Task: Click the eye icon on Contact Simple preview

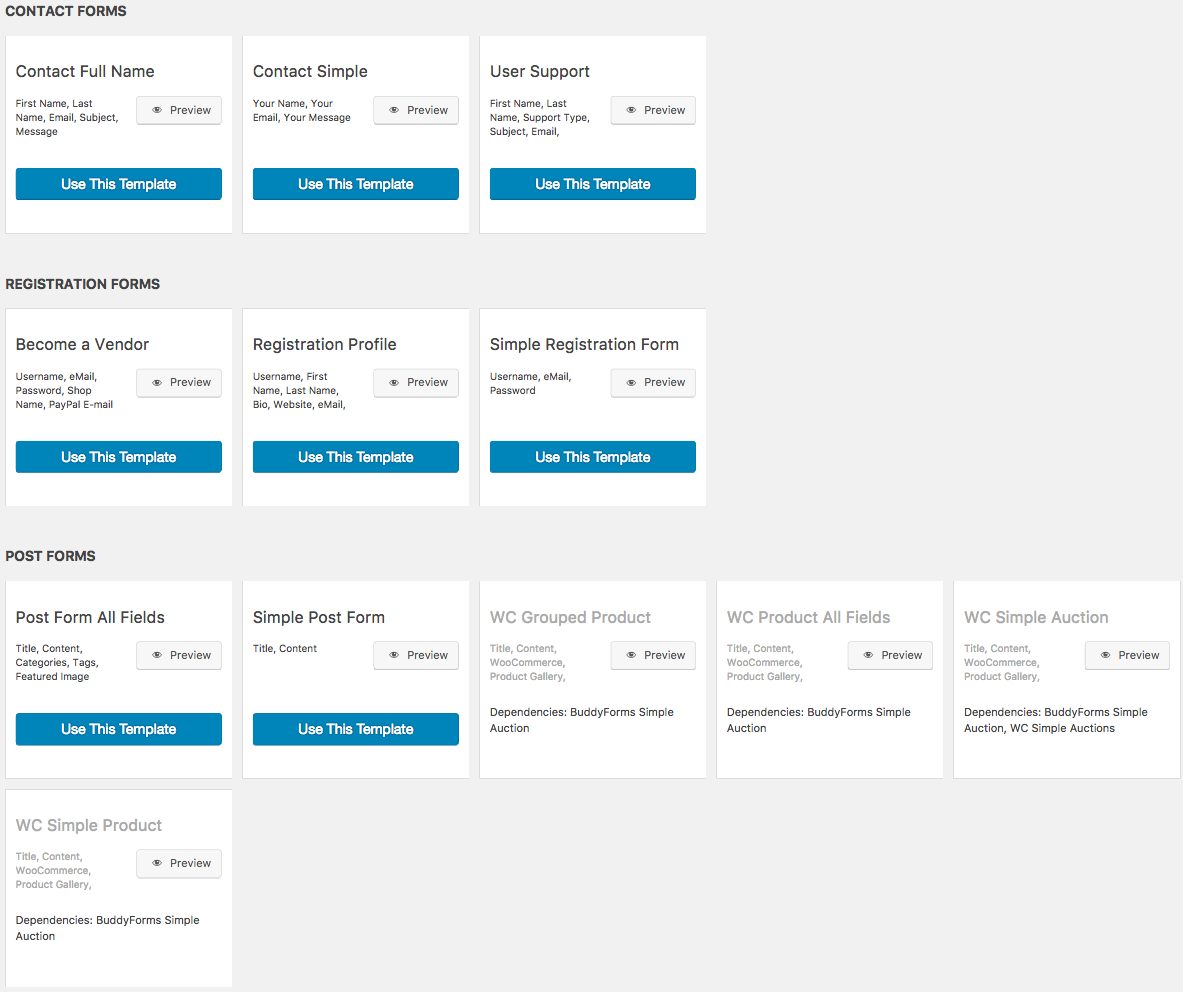Action: tap(394, 110)
